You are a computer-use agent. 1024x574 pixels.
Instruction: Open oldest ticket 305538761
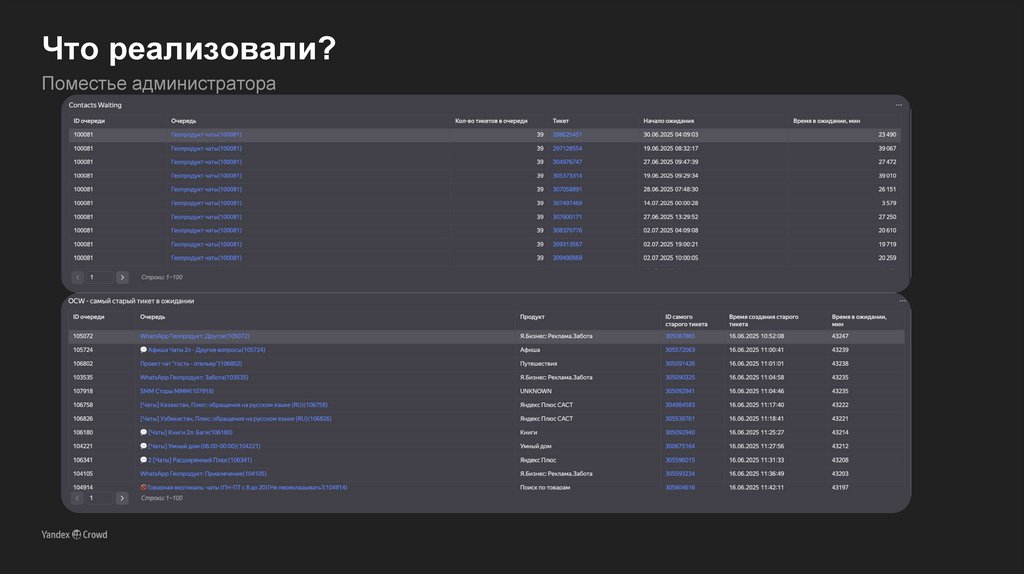[680, 419]
